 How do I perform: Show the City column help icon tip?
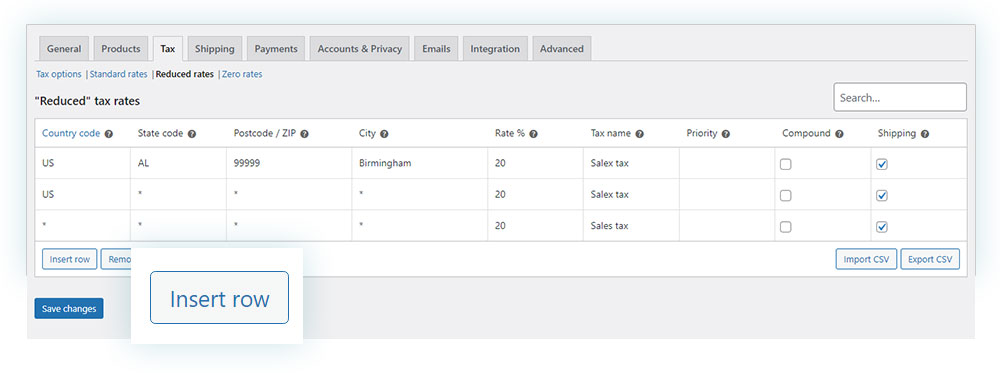click(385, 134)
